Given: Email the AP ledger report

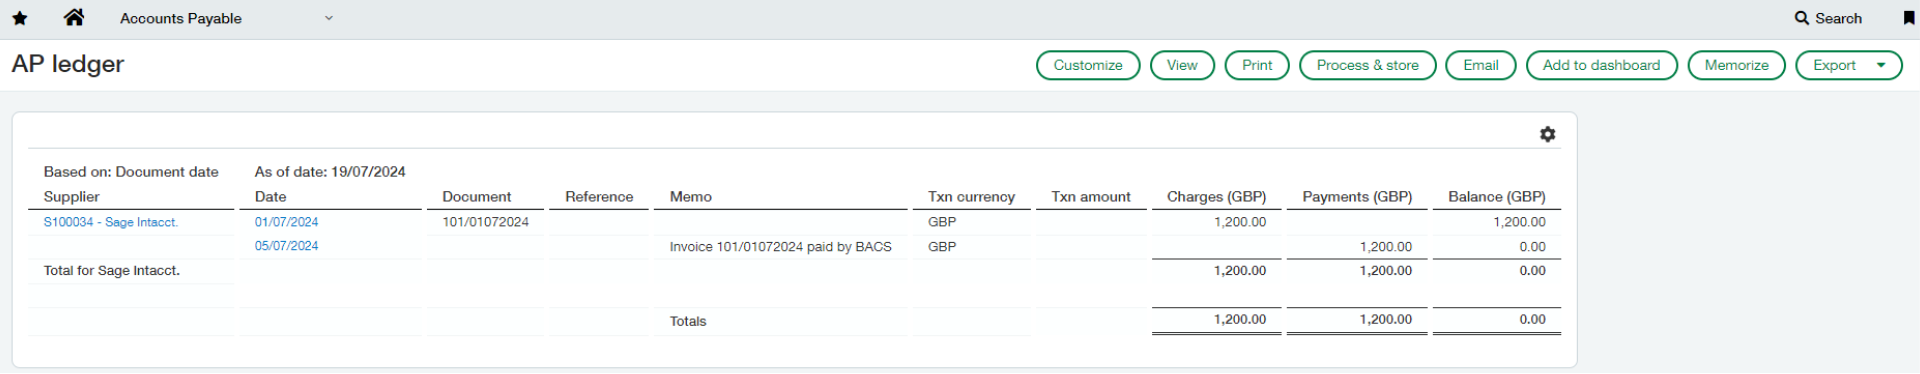Looking at the screenshot, I should coord(1480,65).
